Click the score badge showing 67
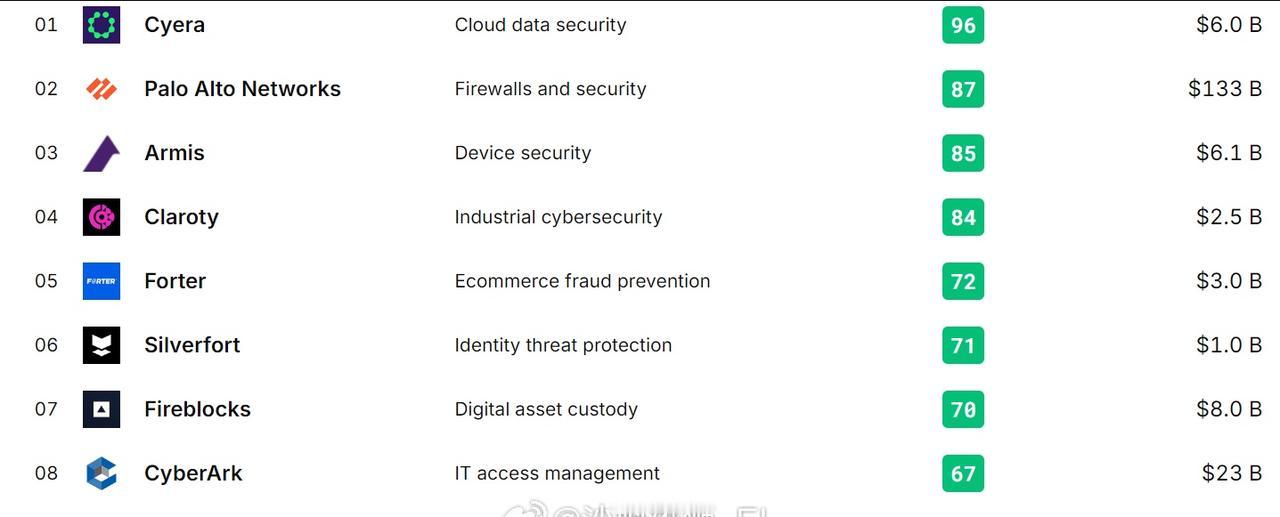The width and height of the screenshot is (1280, 517). point(963,473)
